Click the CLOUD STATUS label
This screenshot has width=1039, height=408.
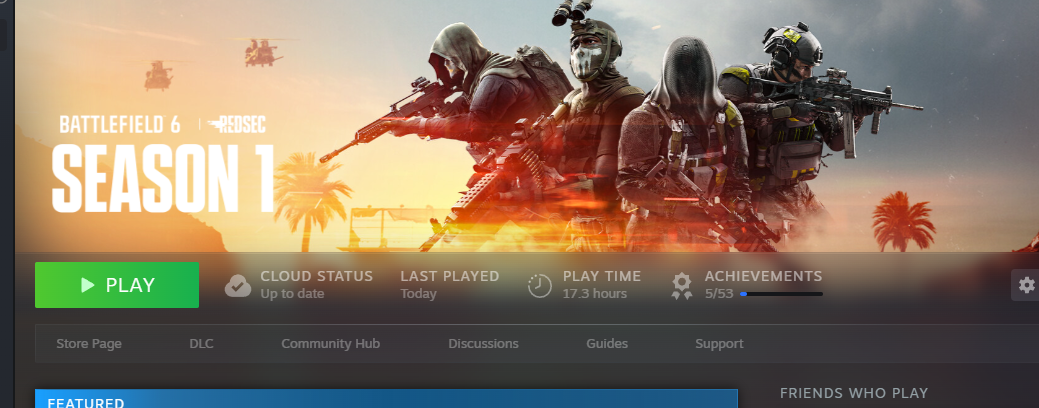pyautogui.click(x=316, y=276)
